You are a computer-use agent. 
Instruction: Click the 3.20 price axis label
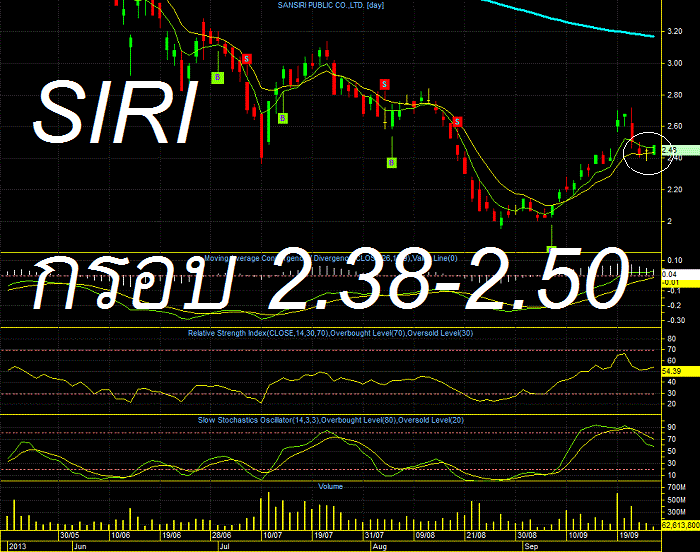675,31
